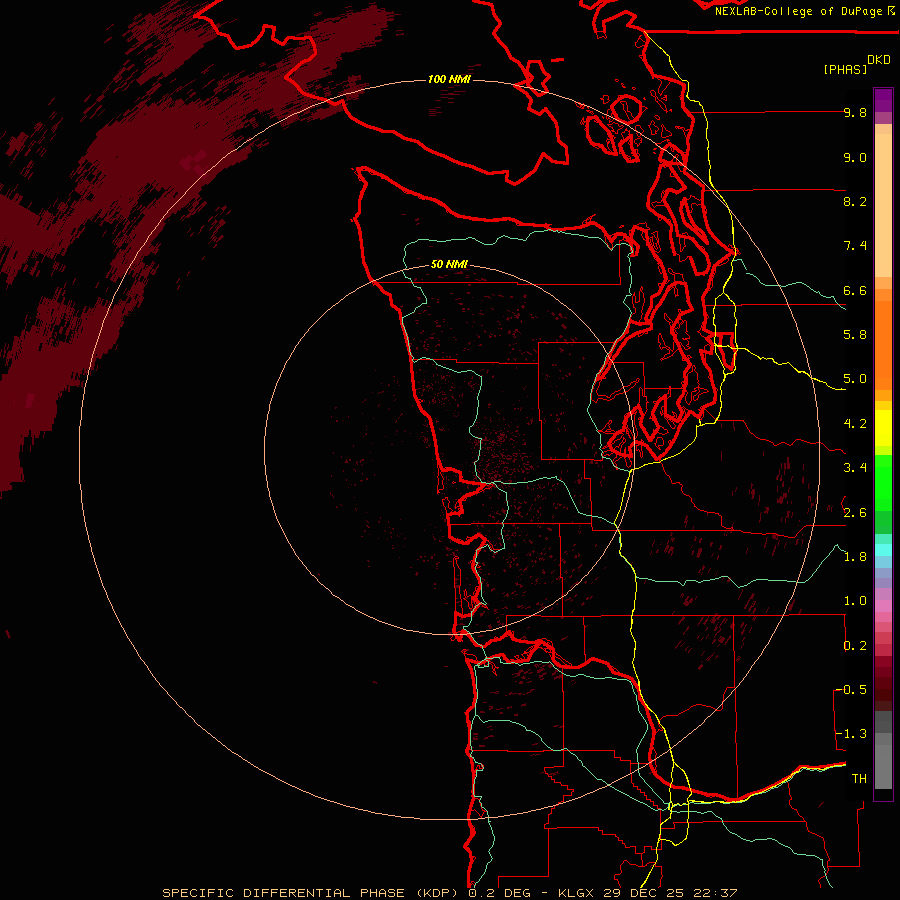Screen dimensions: 900x900
Task: Click the gray TH colorbar segment
Action: (883, 766)
